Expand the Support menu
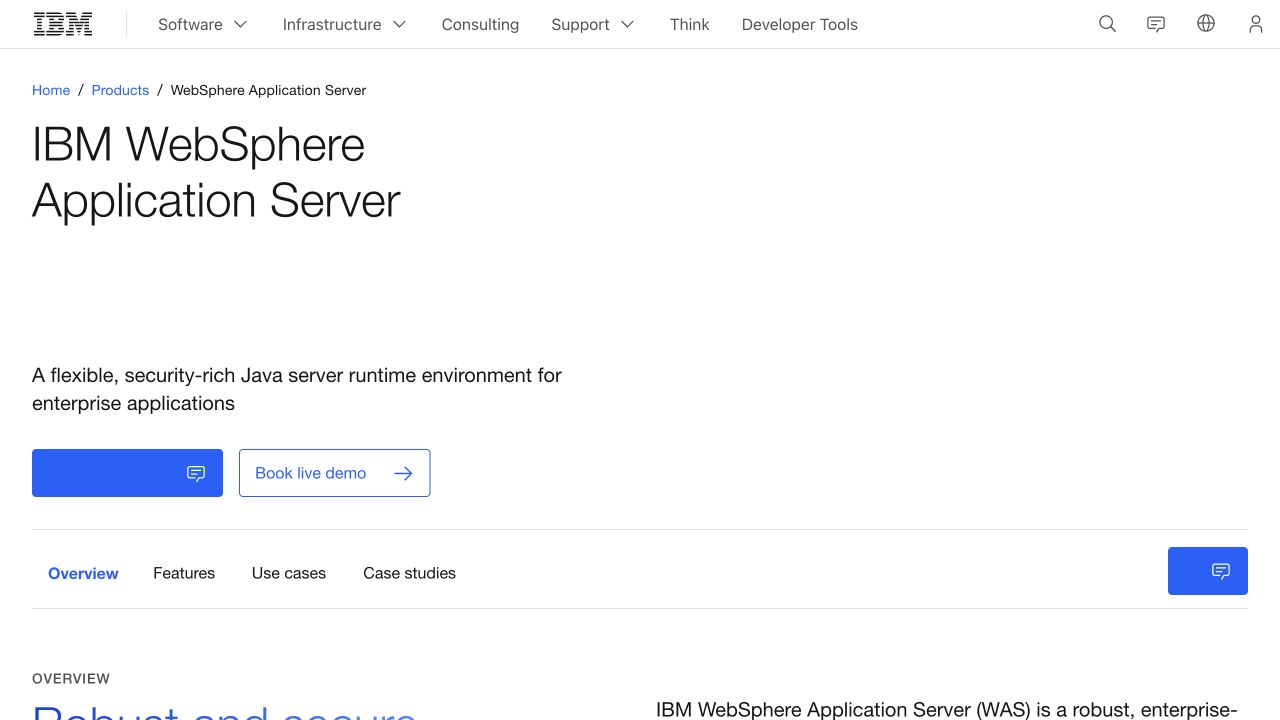Viewport: 1280px width, 720px height. pyautogui.click(x=593, y=24)
